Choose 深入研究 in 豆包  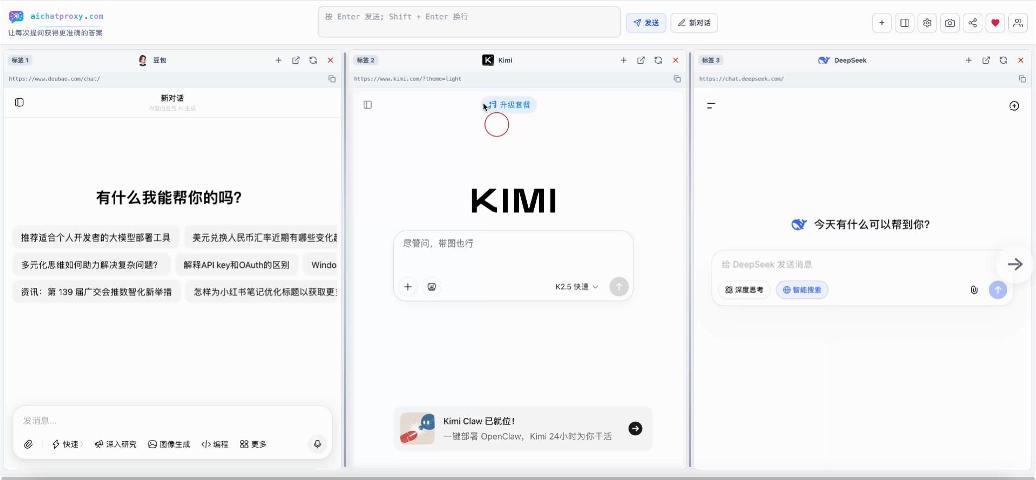click(x=115, y=444)
